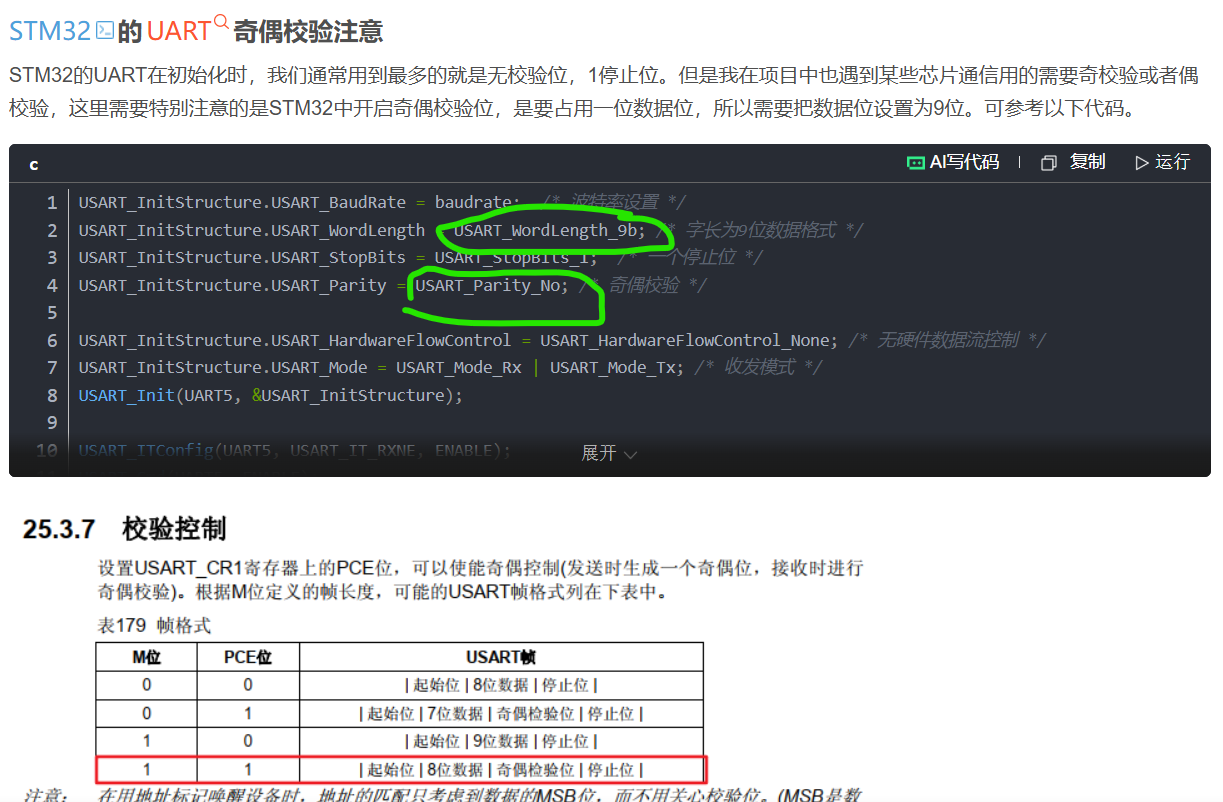
Task: Click the PCE位 table header
Action: (248, 657)
